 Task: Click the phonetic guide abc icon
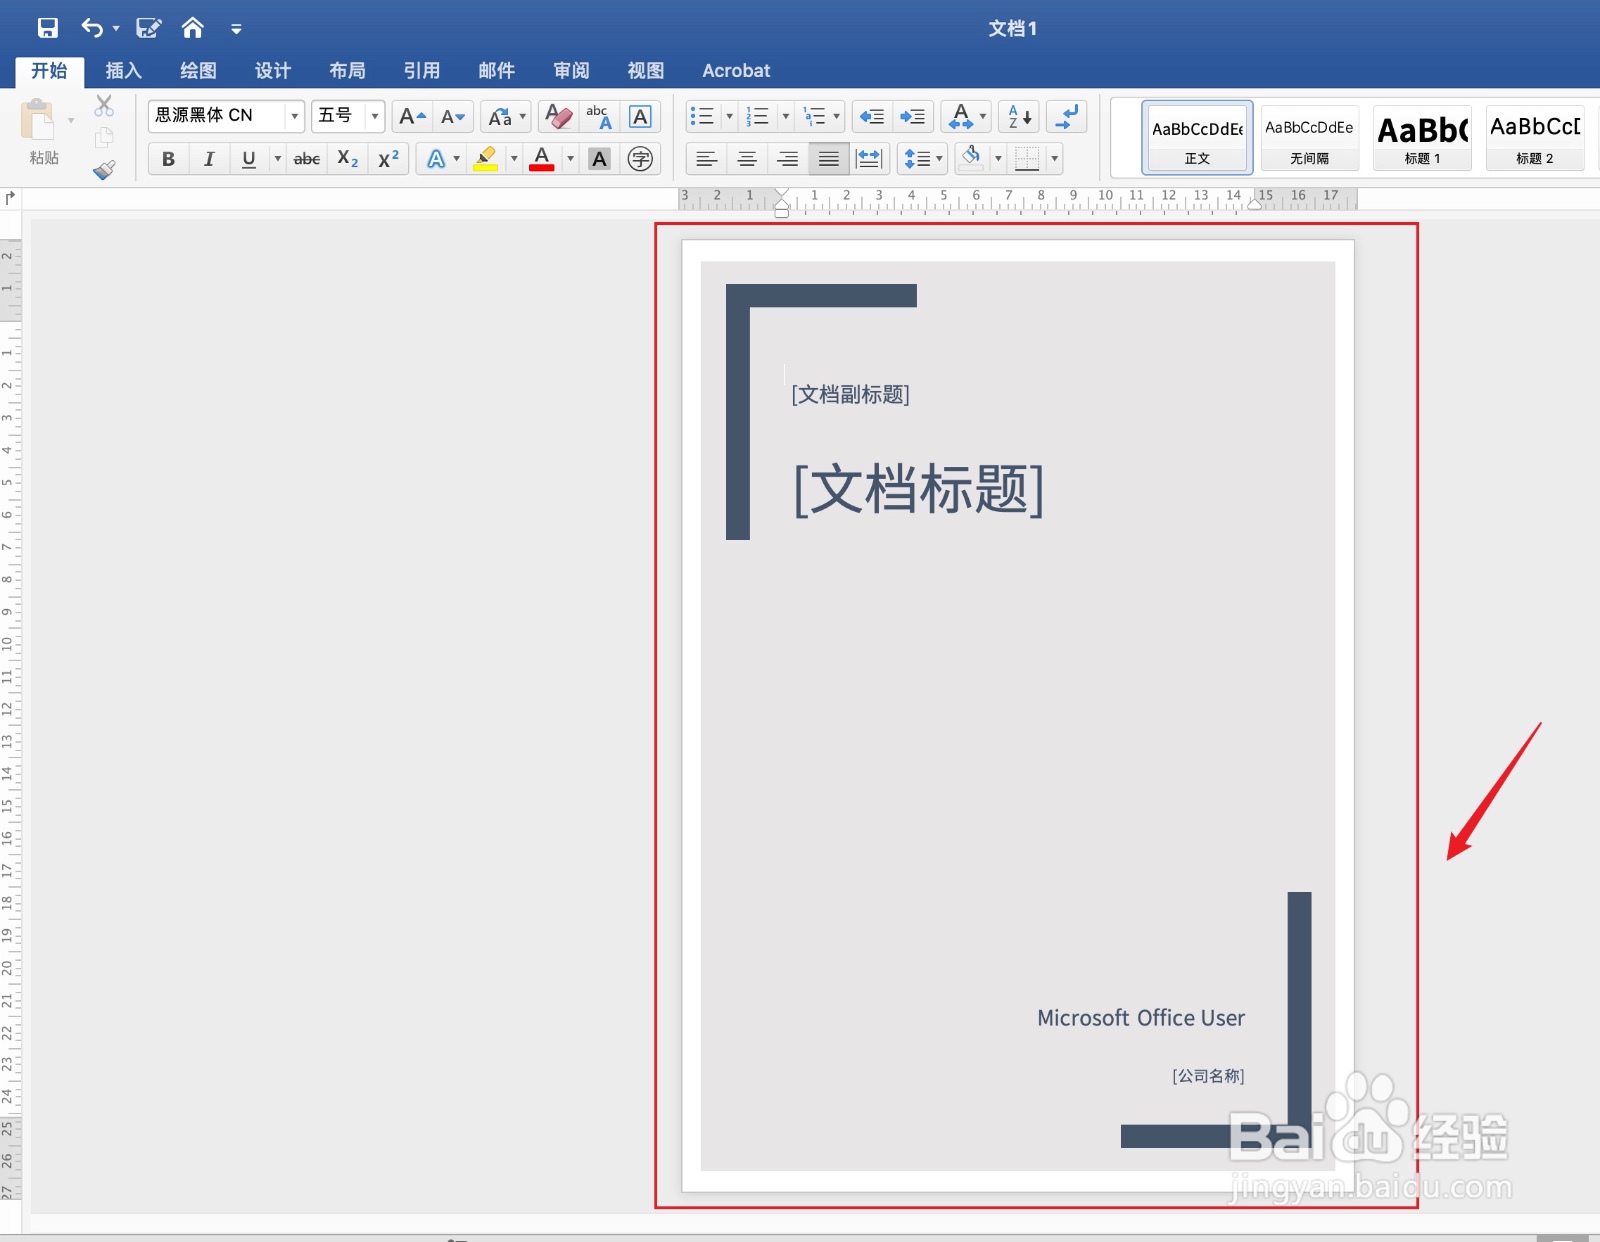(599, 116)
